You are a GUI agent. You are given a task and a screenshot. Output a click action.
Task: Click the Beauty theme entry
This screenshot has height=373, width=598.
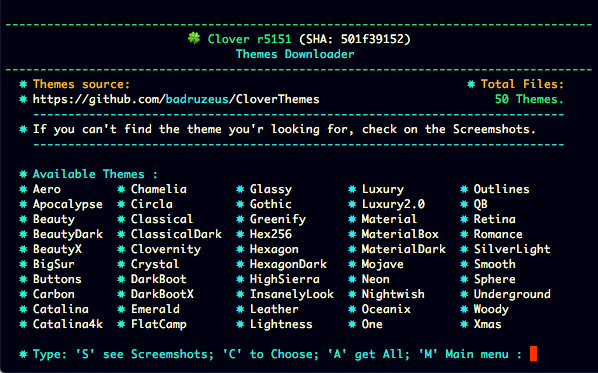pos(54,220)
